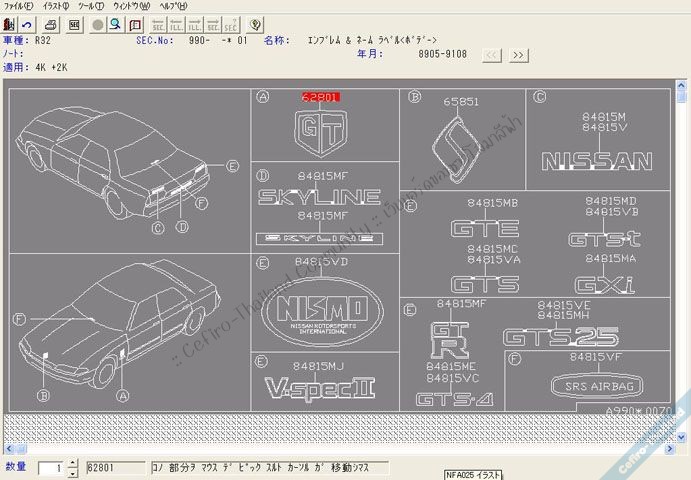Open the ファイル(F) menu
Viewport: 691px width, 480px height.
18,6
